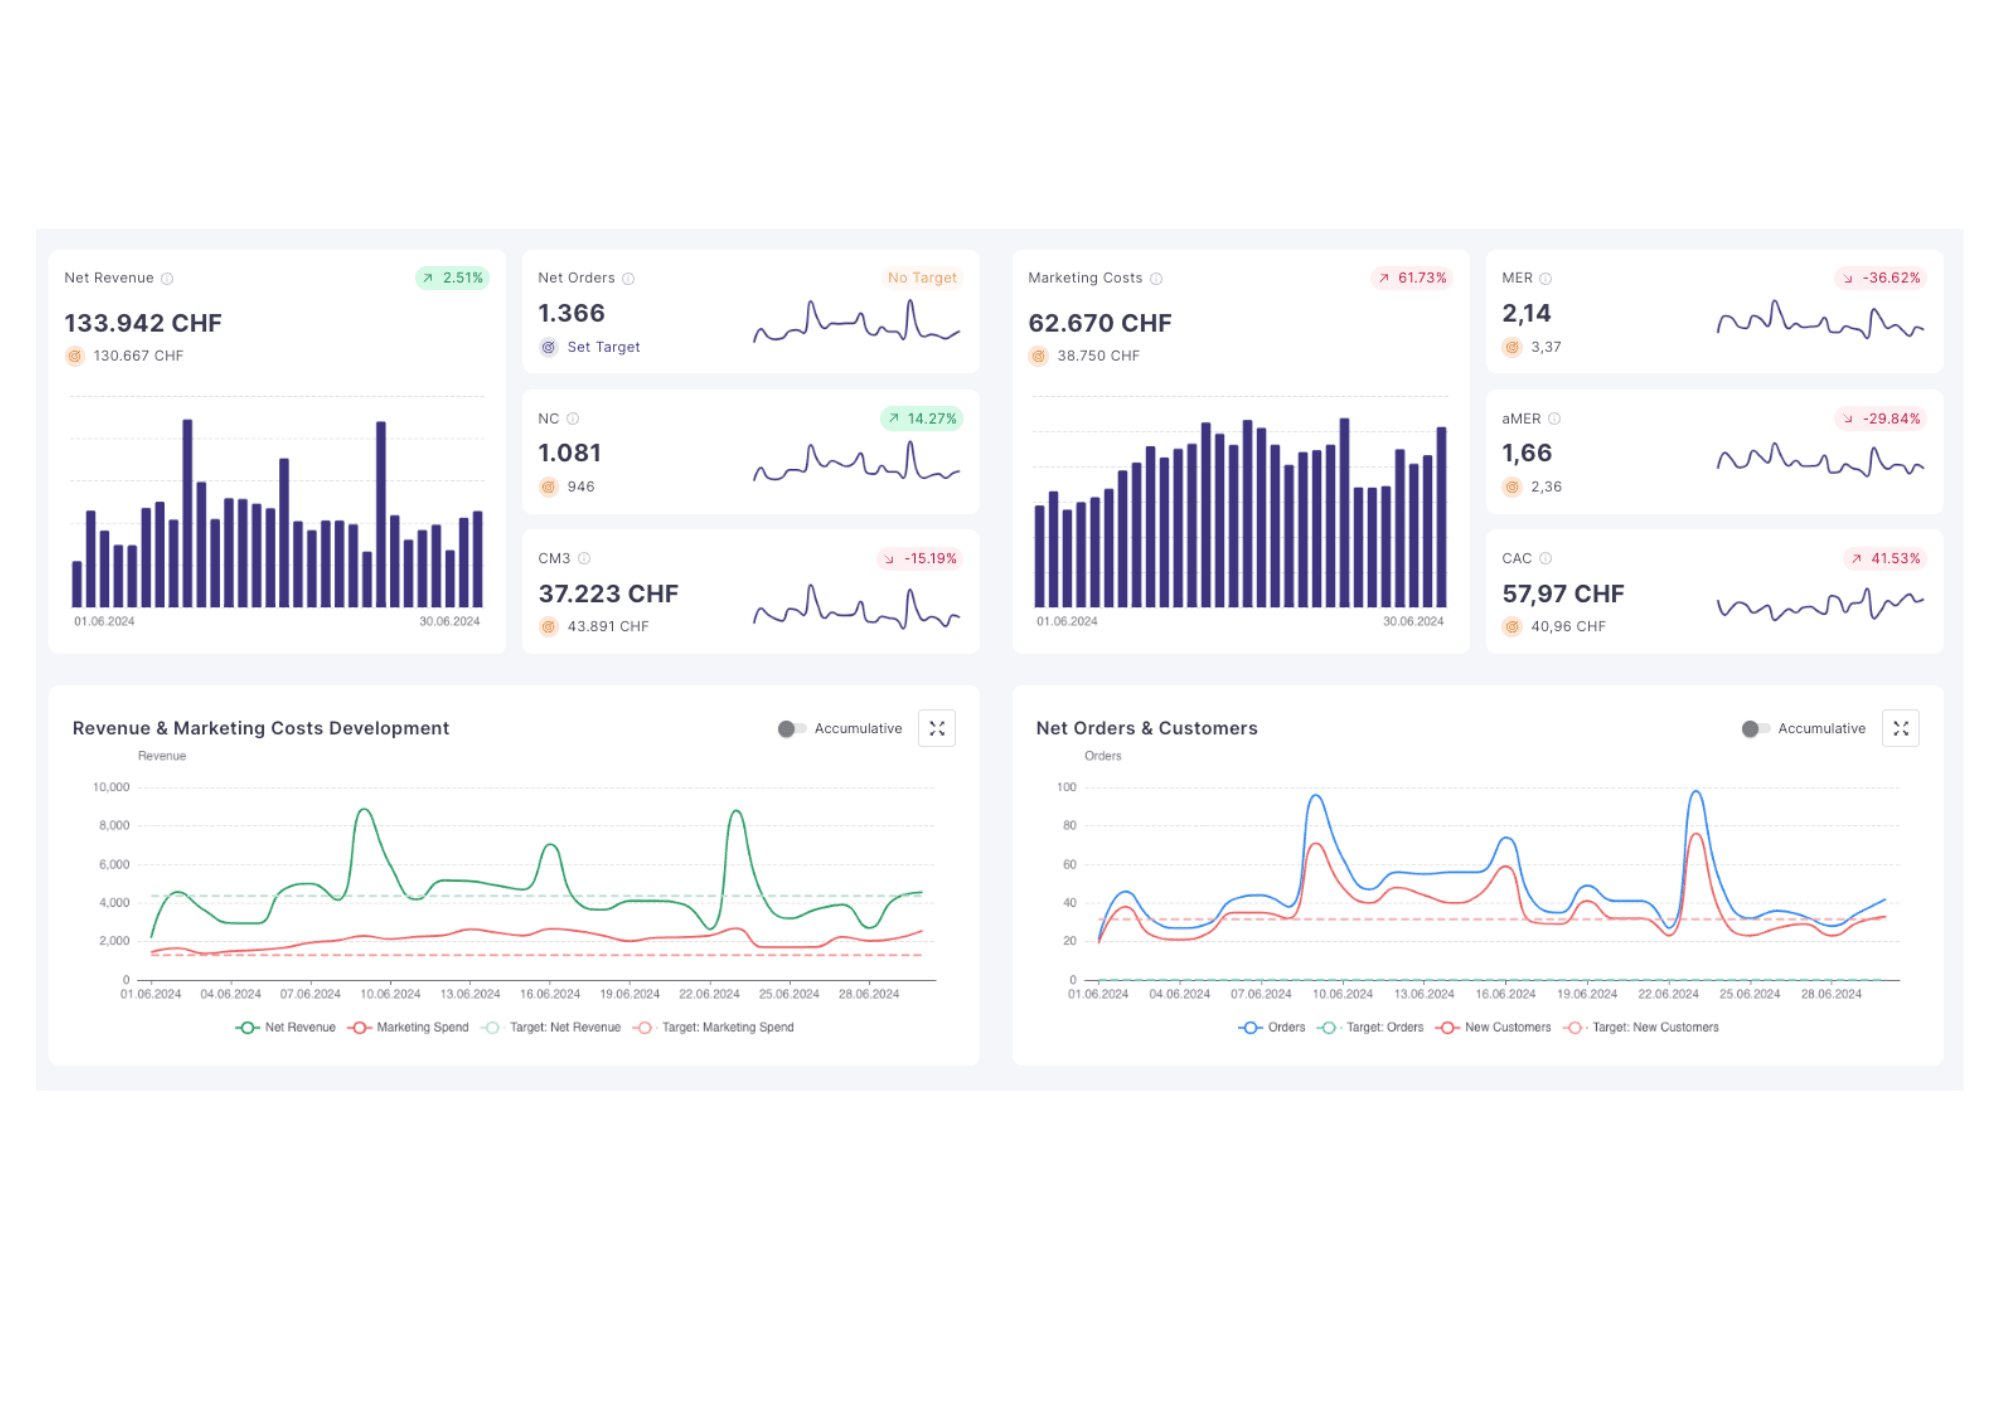
Task: Enable Accumulative view for Net Orders & Customers
Action: tap(1754, 728)
